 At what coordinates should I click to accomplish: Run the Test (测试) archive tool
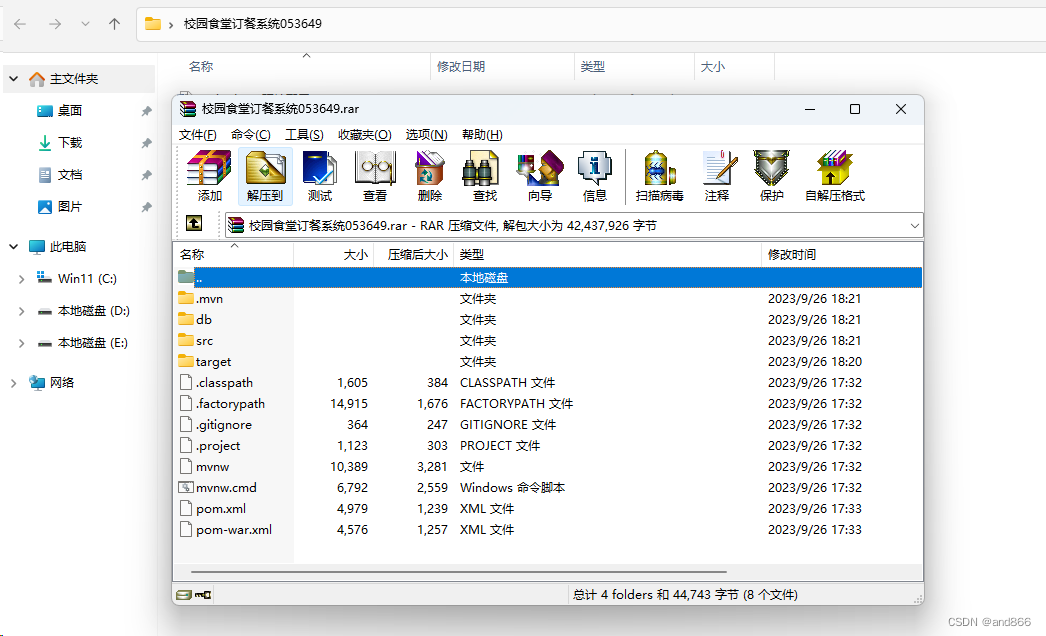click(x=320, y=176)
